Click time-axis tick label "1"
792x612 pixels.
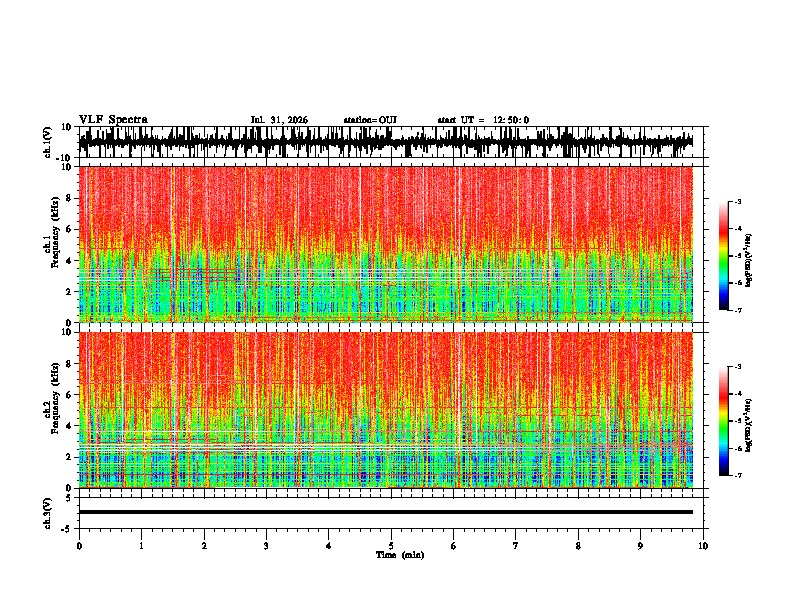[141, 546]
